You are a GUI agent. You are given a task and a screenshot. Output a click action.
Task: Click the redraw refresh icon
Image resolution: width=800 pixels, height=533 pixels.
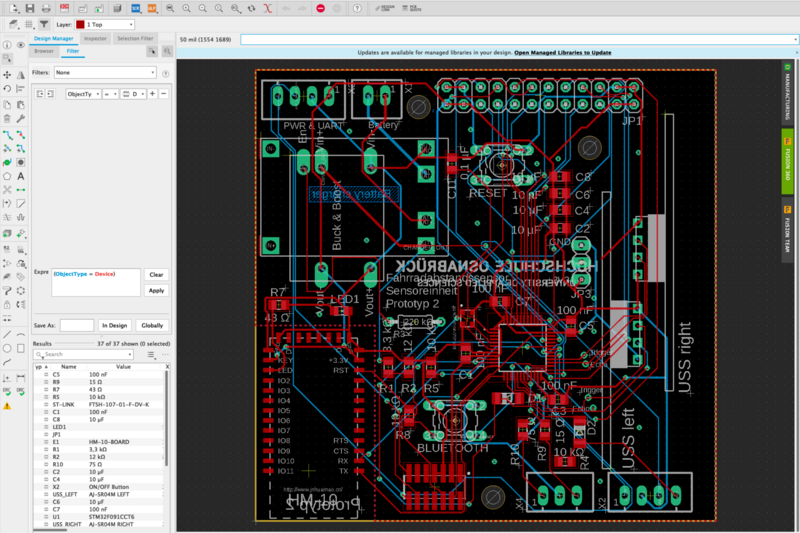pyautogui.click(x=252, y=8)
